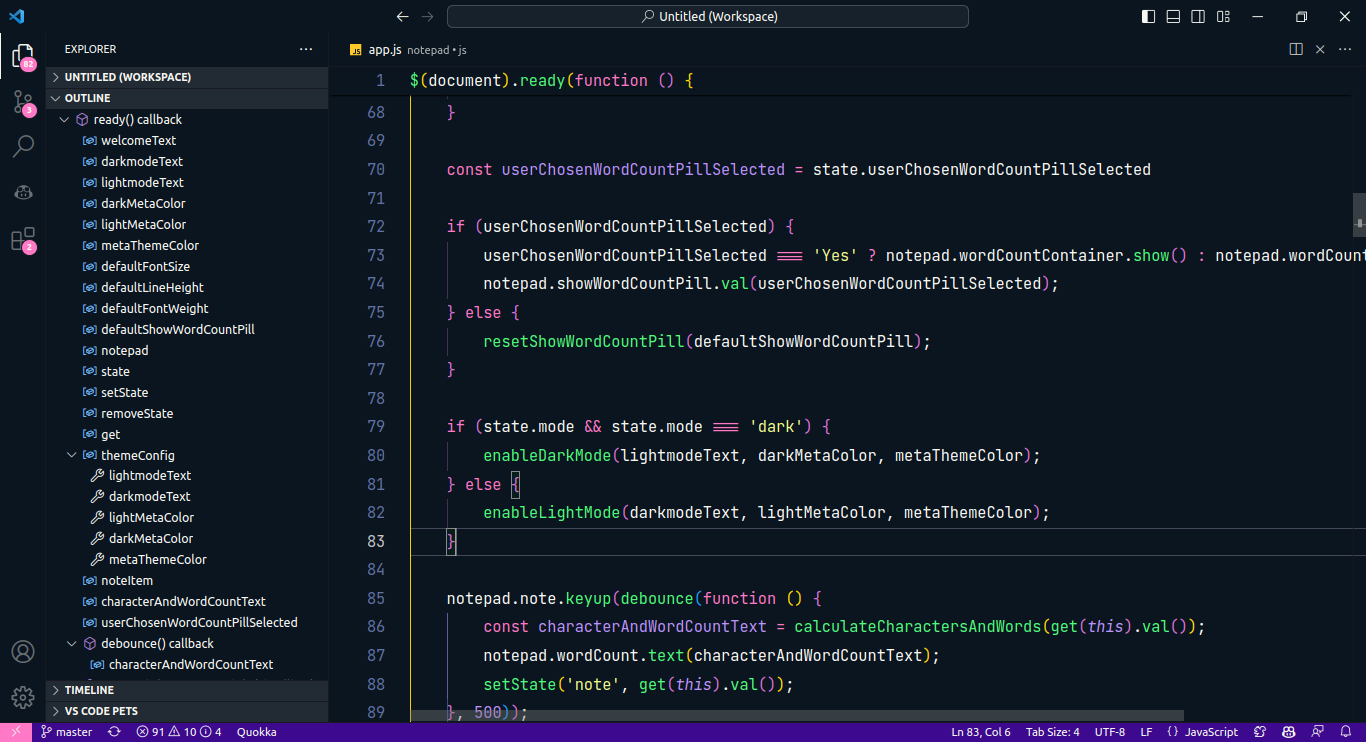Synchronize changes with the sync icon
1366x742 pixels.
(x=114, y=732)
